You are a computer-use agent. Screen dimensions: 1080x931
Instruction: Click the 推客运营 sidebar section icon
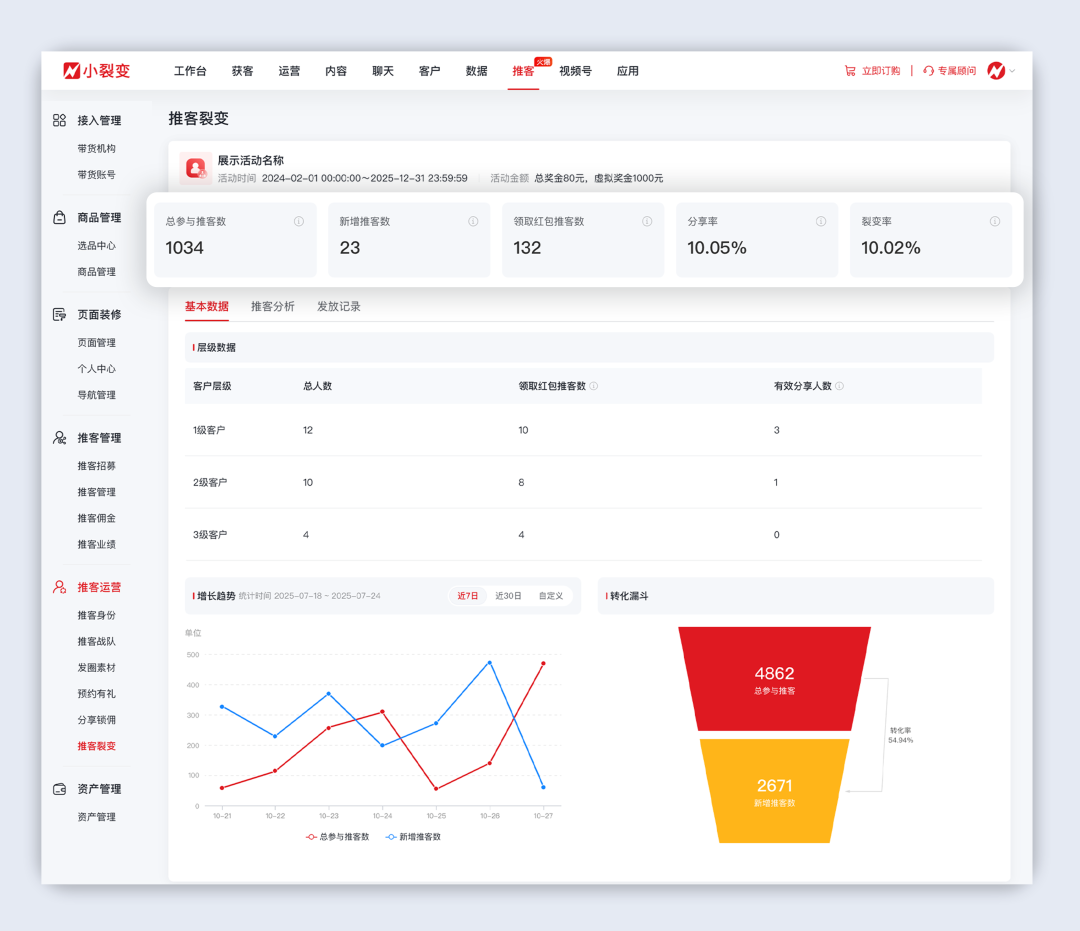(60, 587)
